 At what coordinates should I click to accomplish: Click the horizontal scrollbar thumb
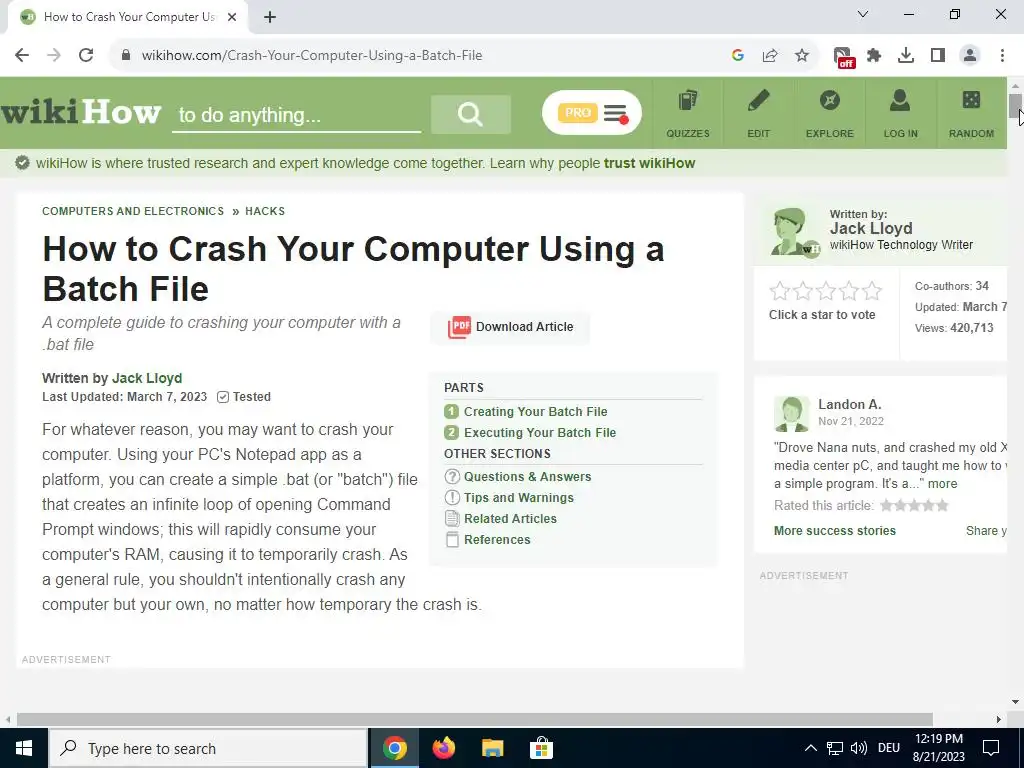pyautogui.click(x=475, y=719)
